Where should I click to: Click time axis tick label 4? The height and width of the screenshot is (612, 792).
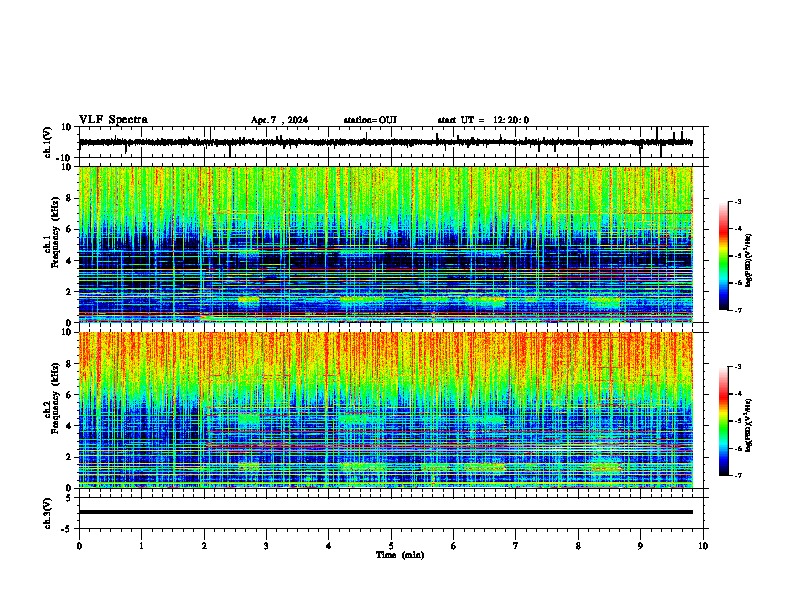click(x=329, y=546)
